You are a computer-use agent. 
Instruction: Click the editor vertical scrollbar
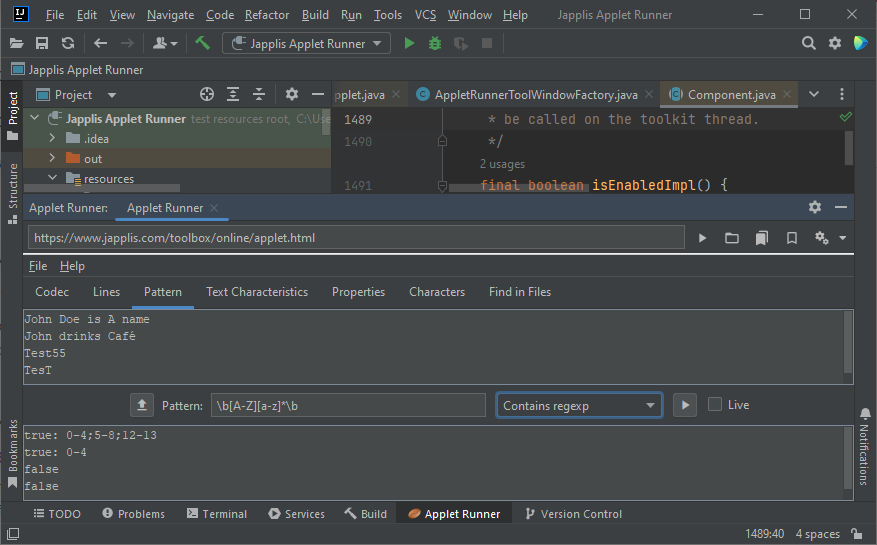click(x=848, y=148)
